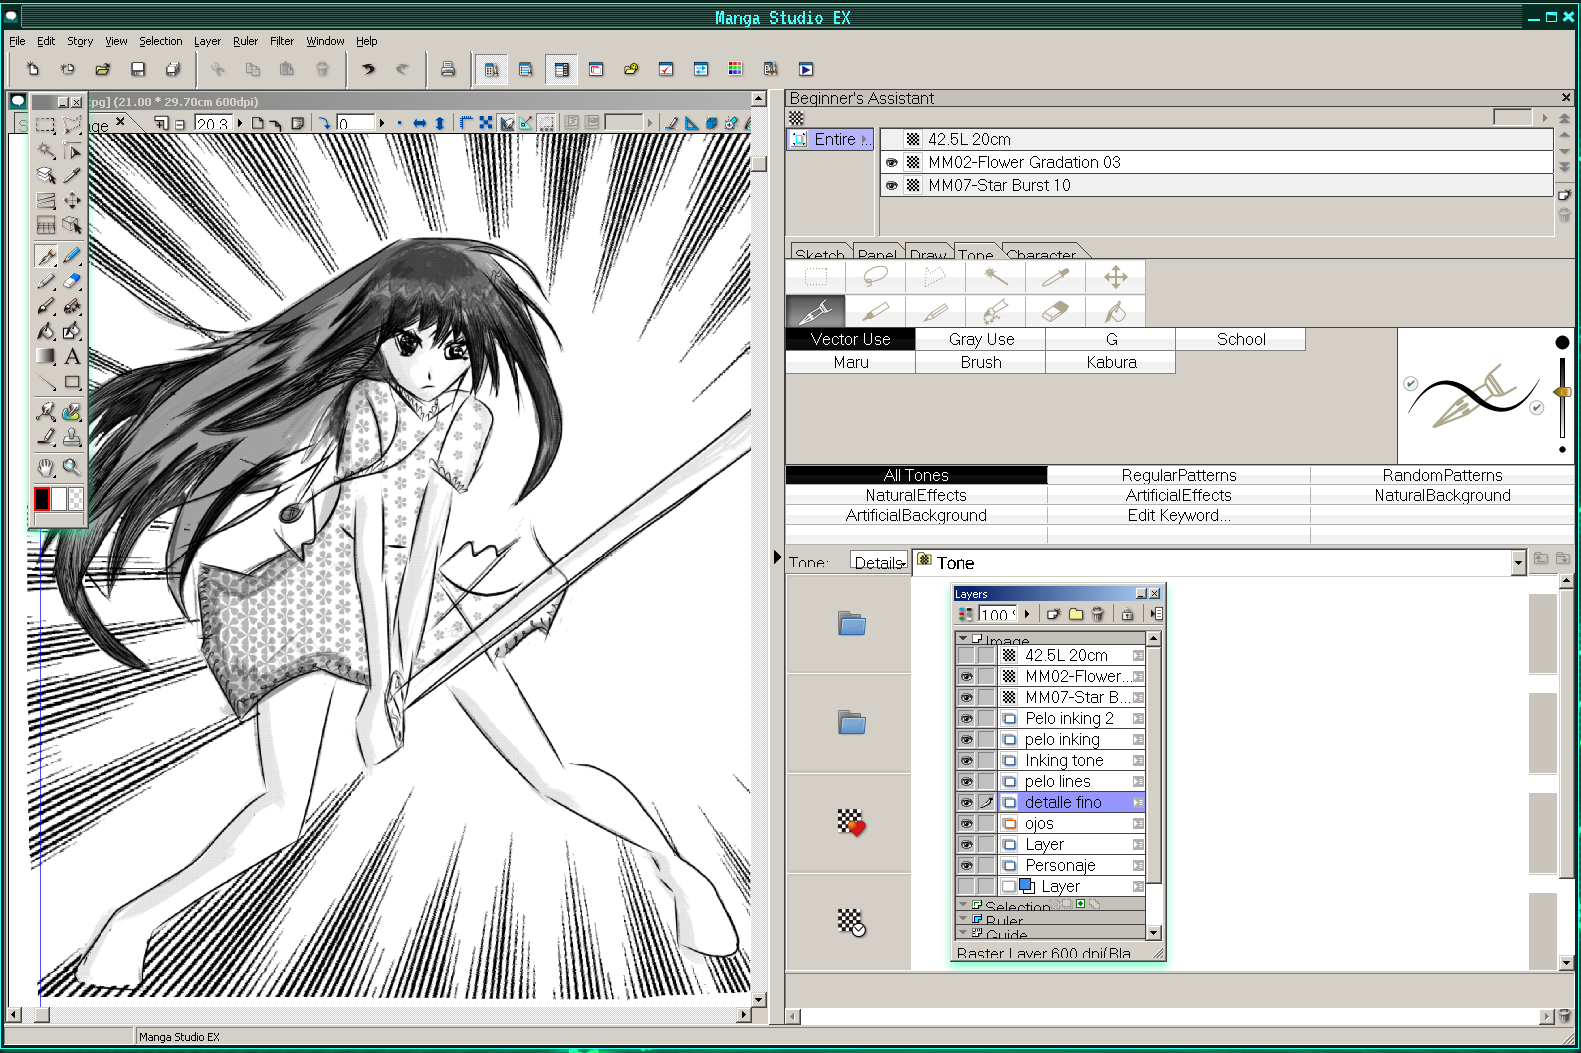Hide the Pelo inking 2 layer

pos(966,718)
